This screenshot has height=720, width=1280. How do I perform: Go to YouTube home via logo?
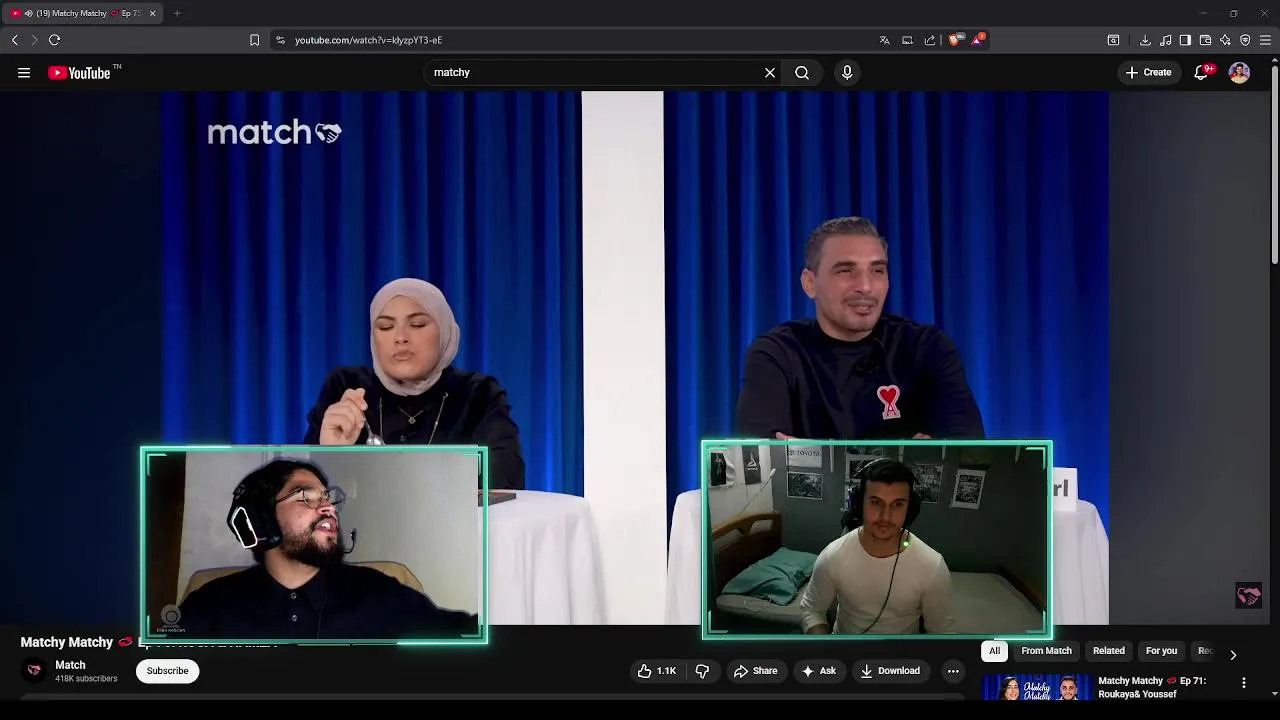click(79, 72)
